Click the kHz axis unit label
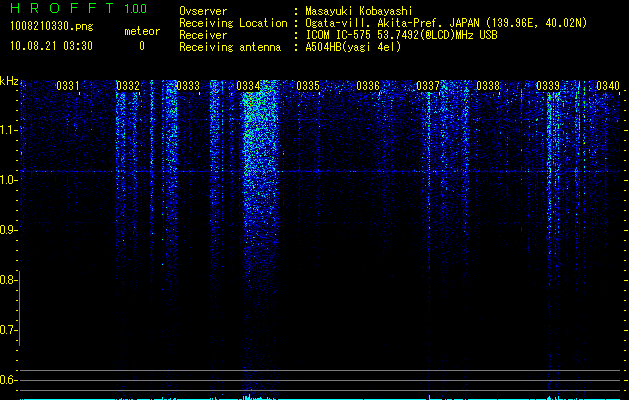The height and width of the screenshot is (400, 629). (9, 81)
